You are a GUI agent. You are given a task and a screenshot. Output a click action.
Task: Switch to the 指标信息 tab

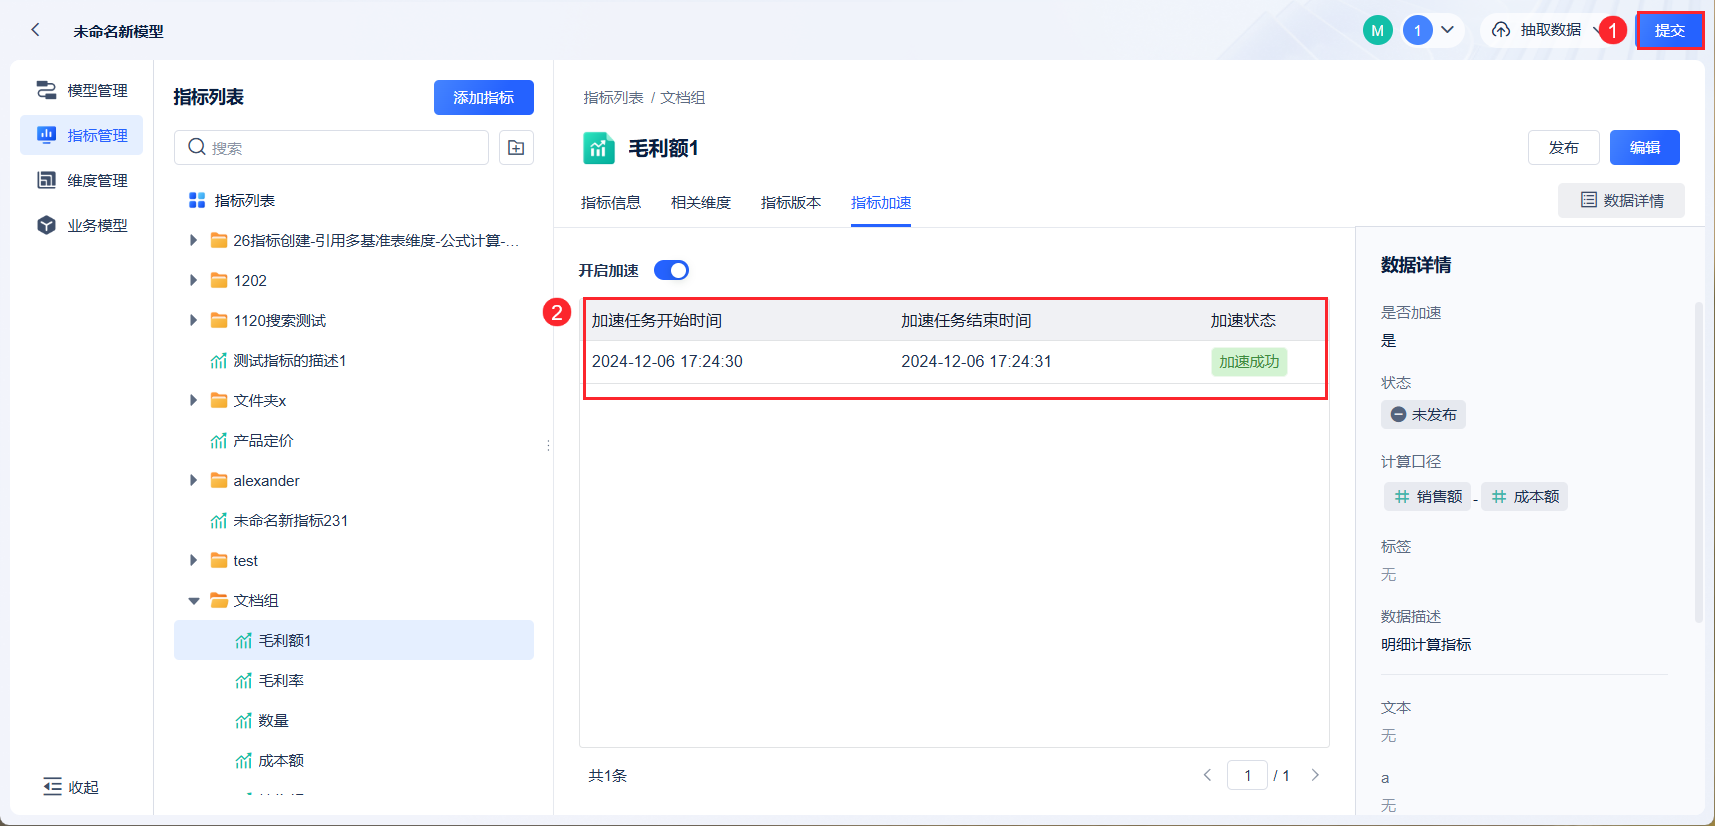pyautogui.click(x=611, y=202)
